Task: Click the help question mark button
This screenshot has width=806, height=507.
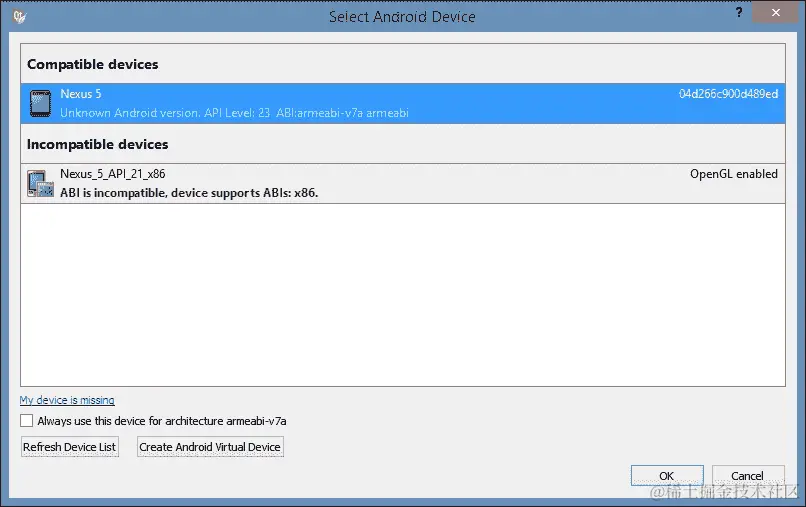Action: coord(739,12)
